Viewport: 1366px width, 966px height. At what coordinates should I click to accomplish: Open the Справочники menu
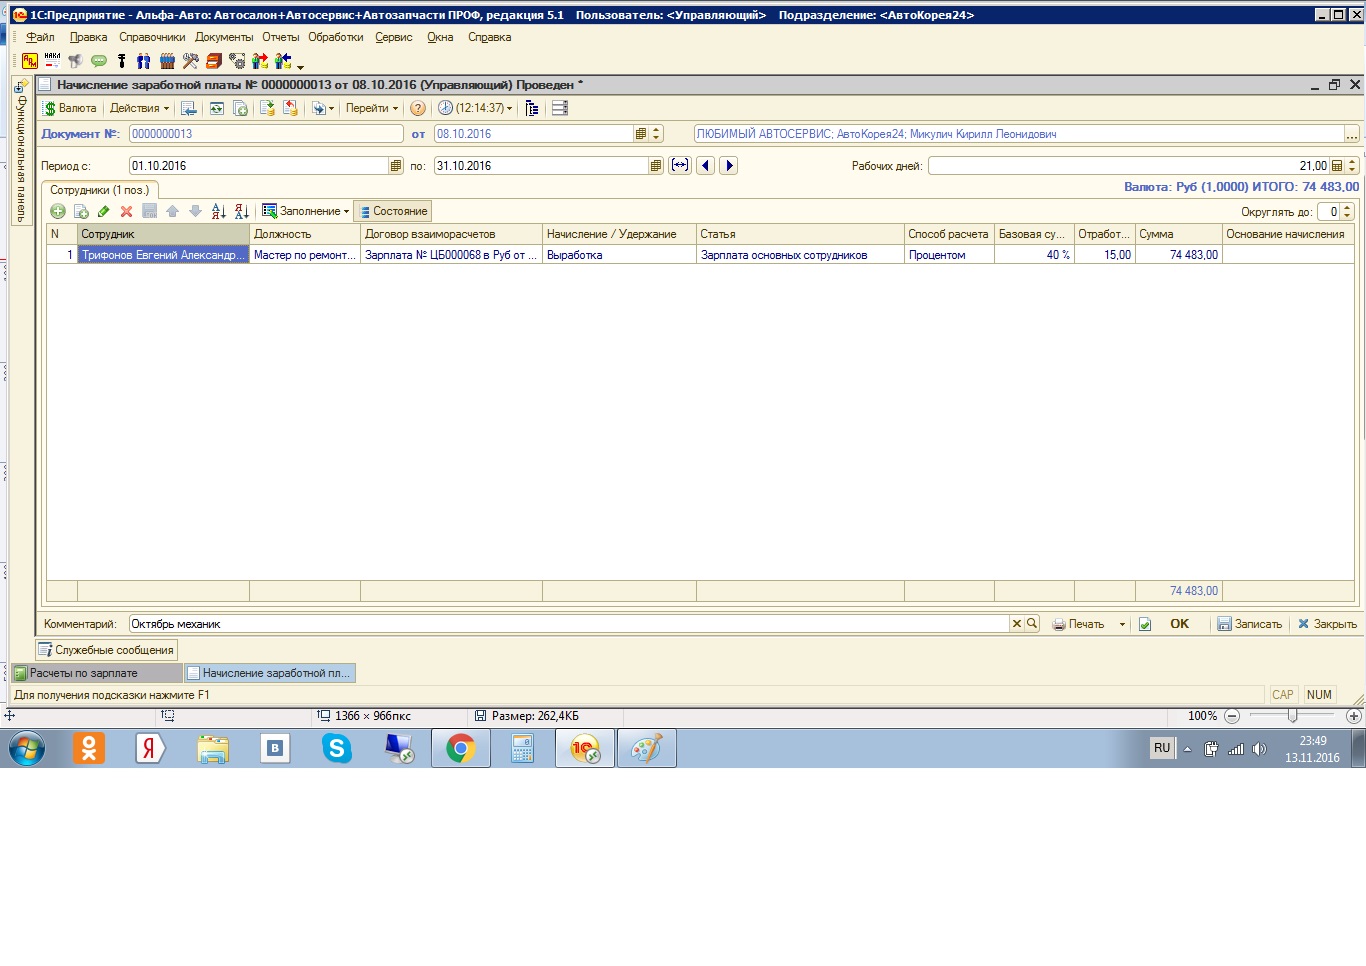tap(152, 37)
